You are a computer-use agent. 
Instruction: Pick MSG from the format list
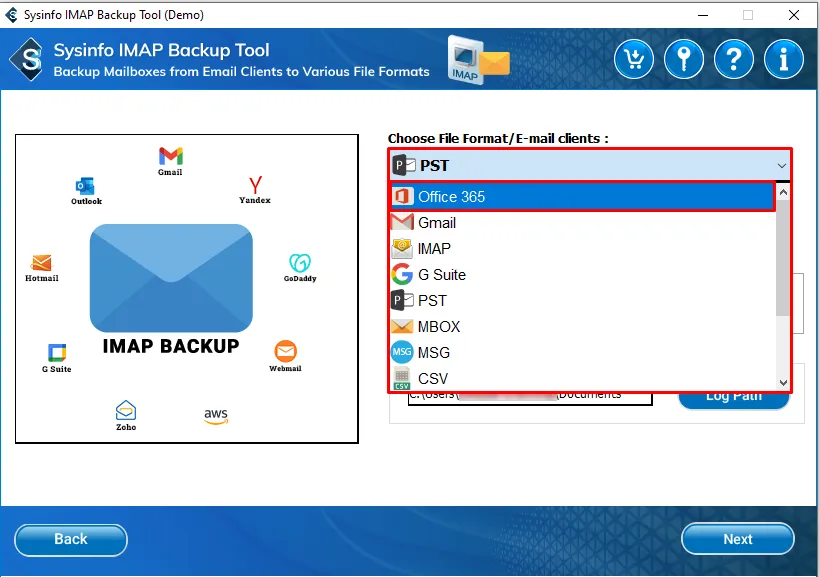click(x=583, y=353)
